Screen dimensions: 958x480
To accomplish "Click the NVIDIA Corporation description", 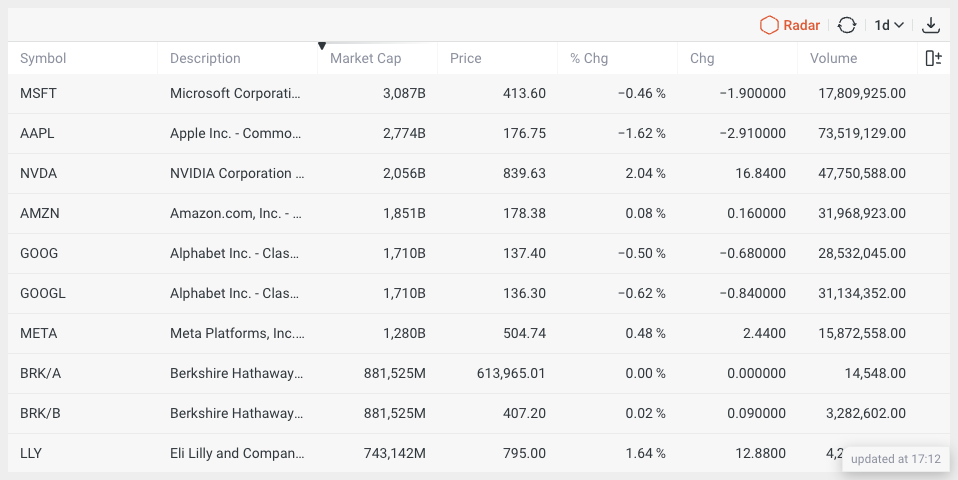I will click(x=237, y=173).
